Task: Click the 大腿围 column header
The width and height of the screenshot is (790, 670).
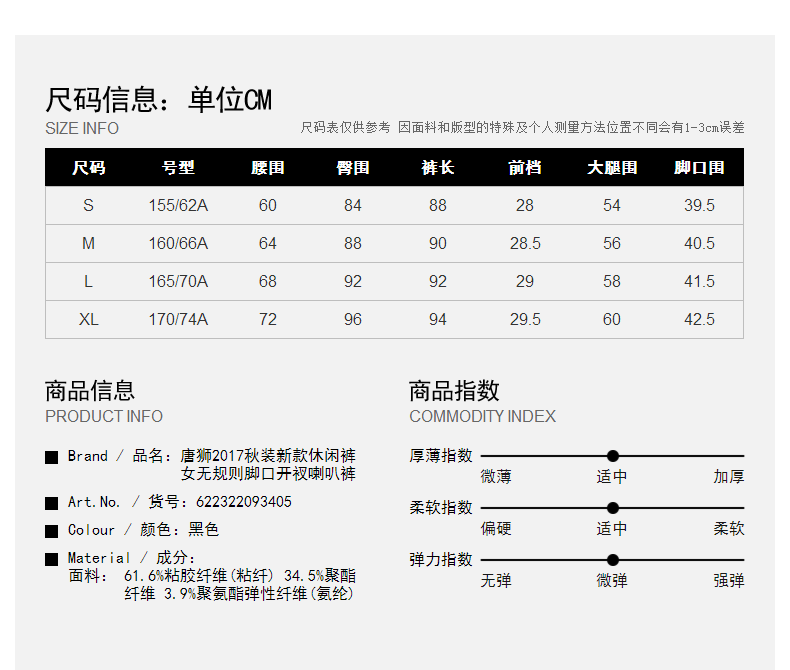Action: [x=612, y=168]
